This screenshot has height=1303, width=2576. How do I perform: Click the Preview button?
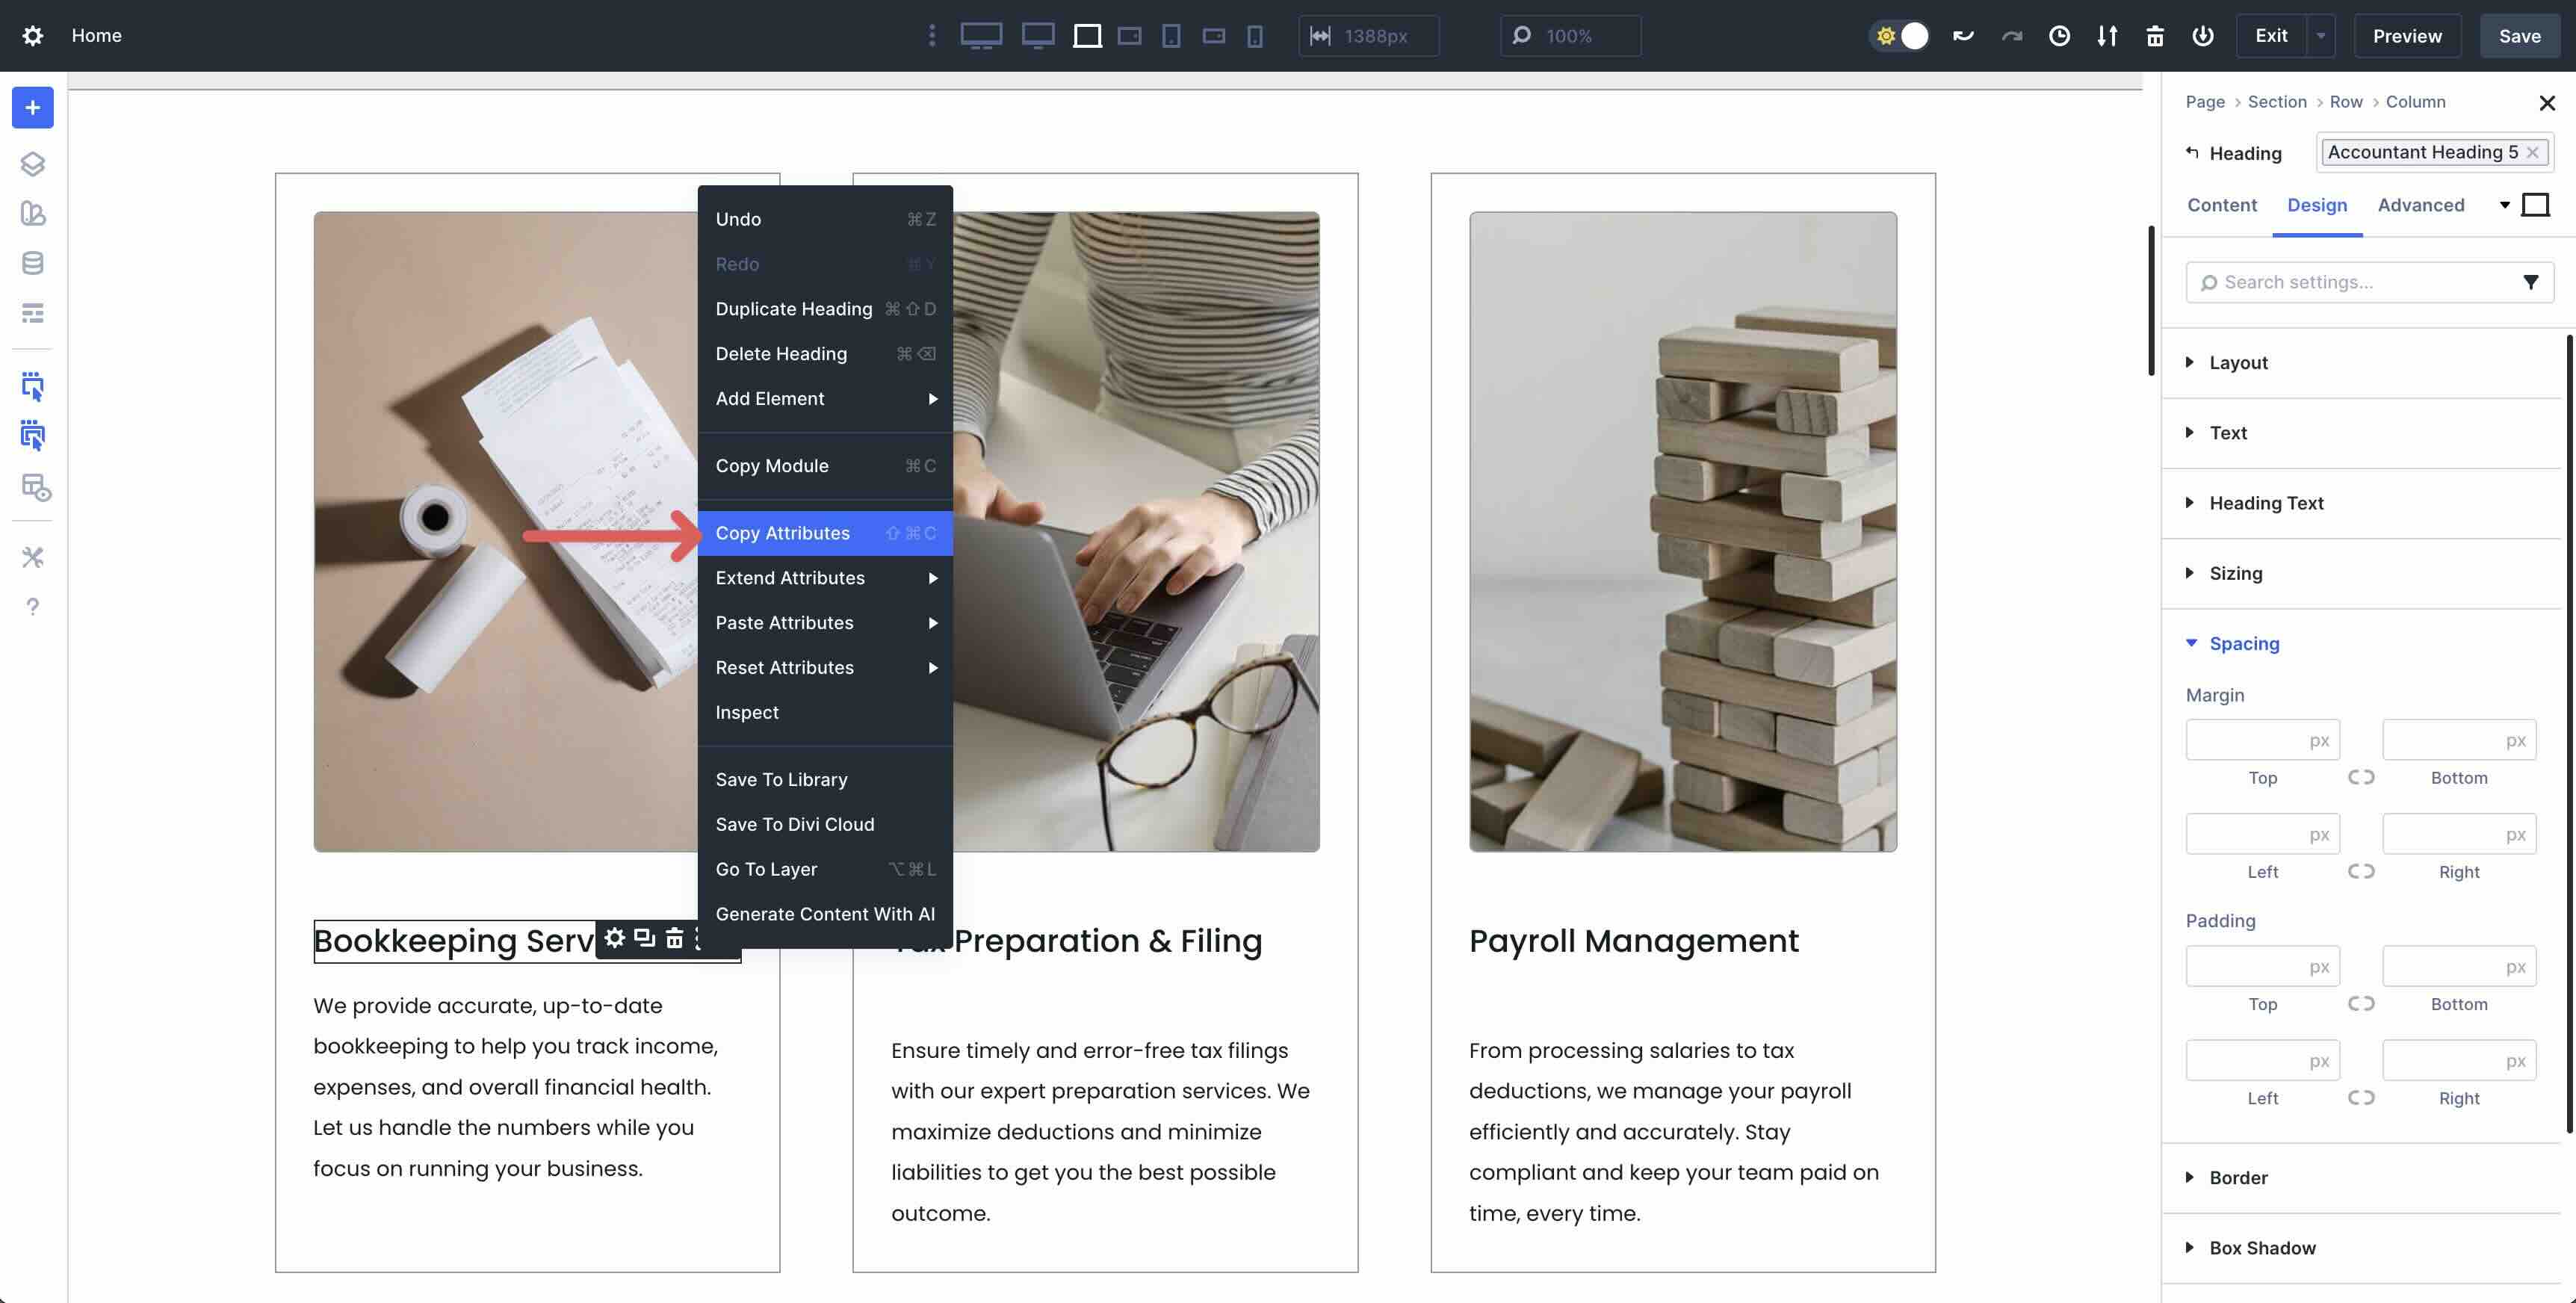tap(2406, 36)
